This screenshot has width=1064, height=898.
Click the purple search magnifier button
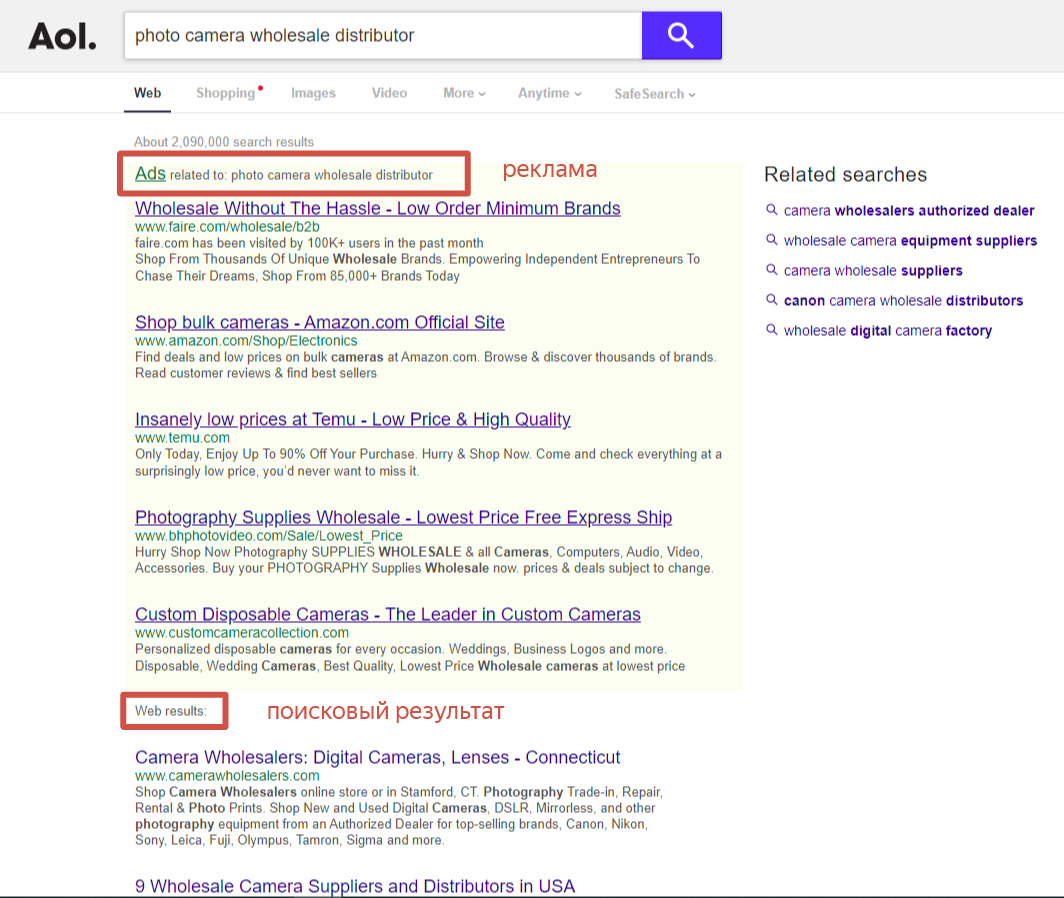click(681, 35)
